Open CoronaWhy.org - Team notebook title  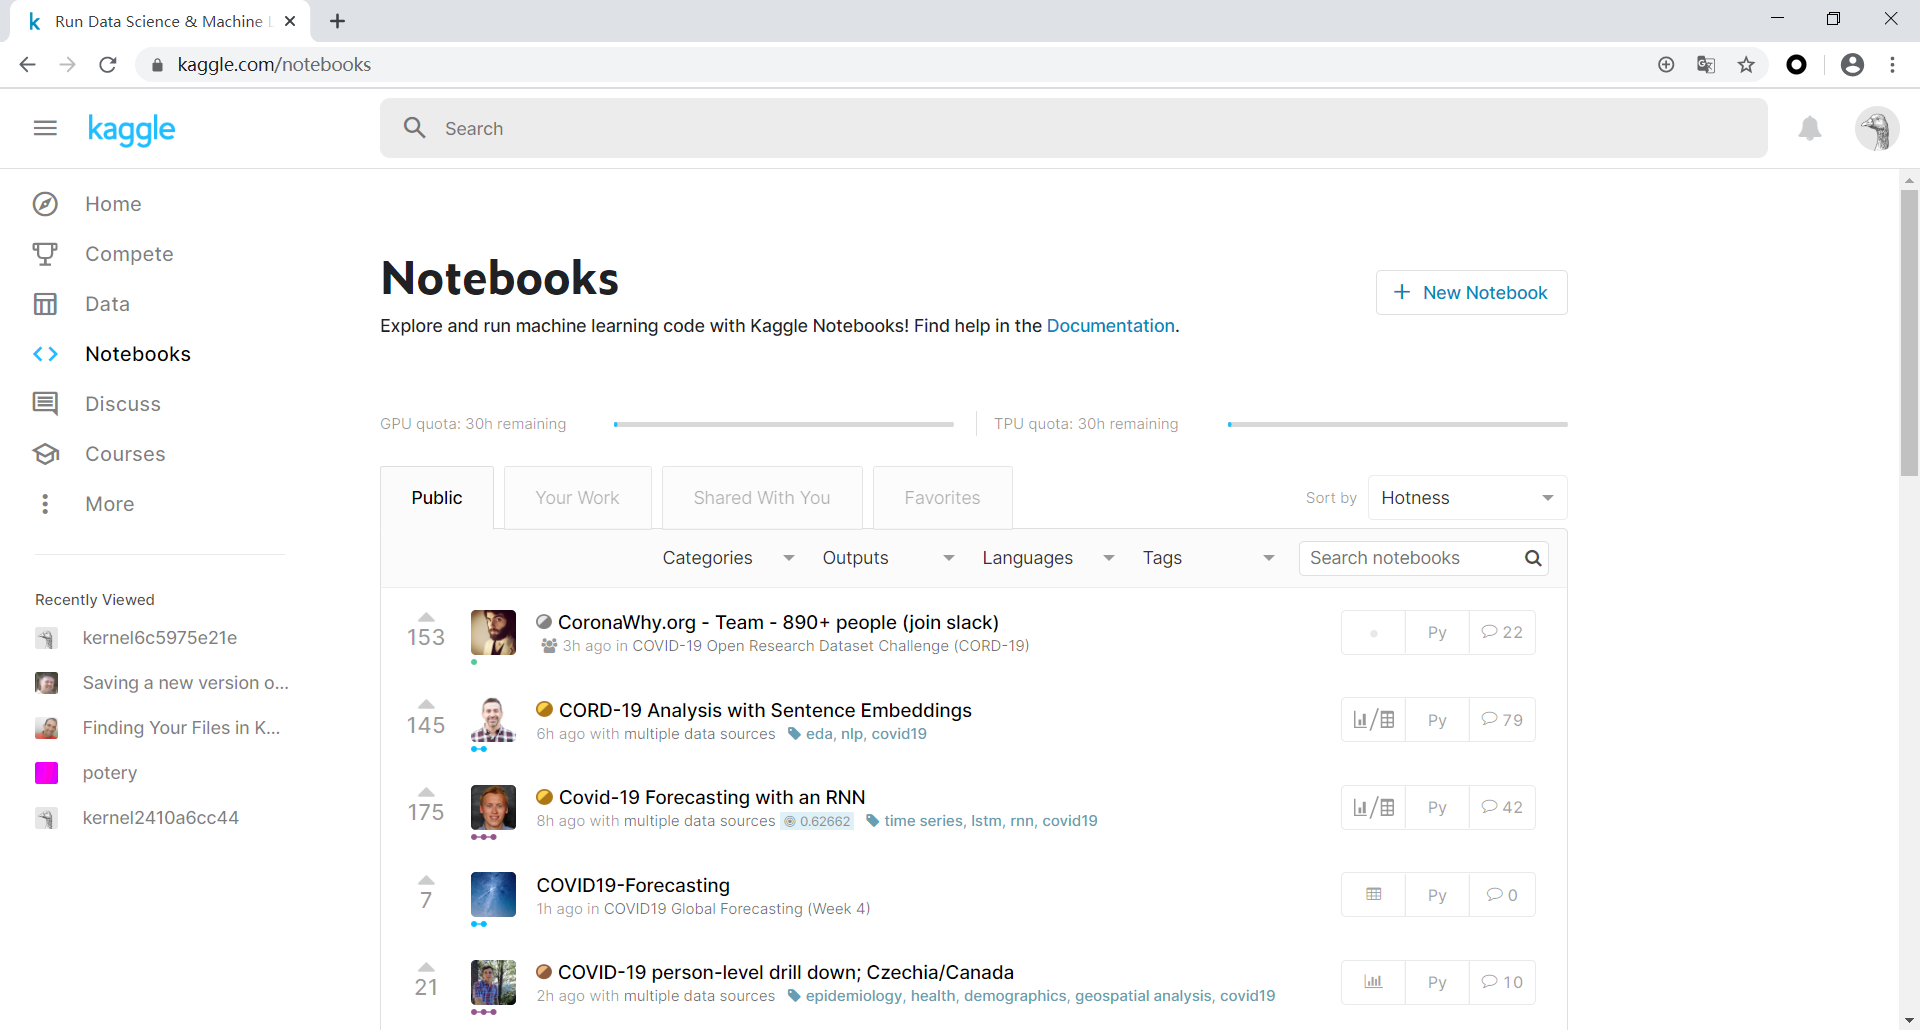tap(778, 622)
